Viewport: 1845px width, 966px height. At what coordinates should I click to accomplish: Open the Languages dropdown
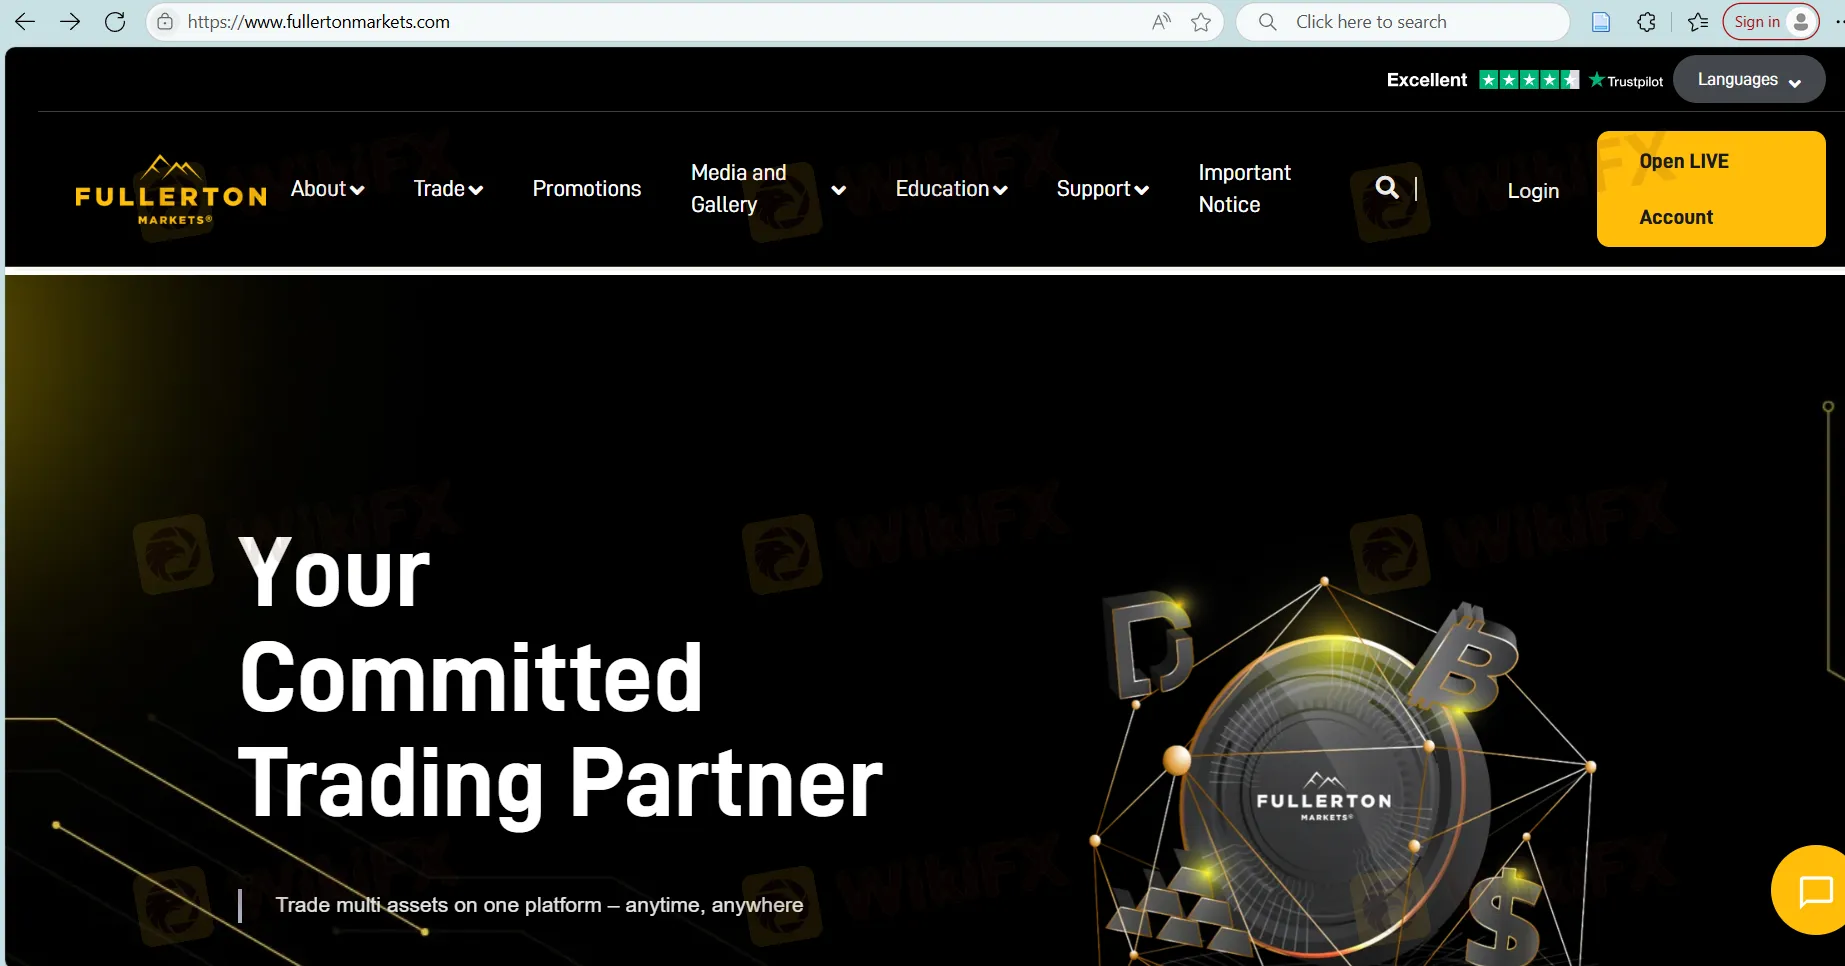pos(1749,80)
